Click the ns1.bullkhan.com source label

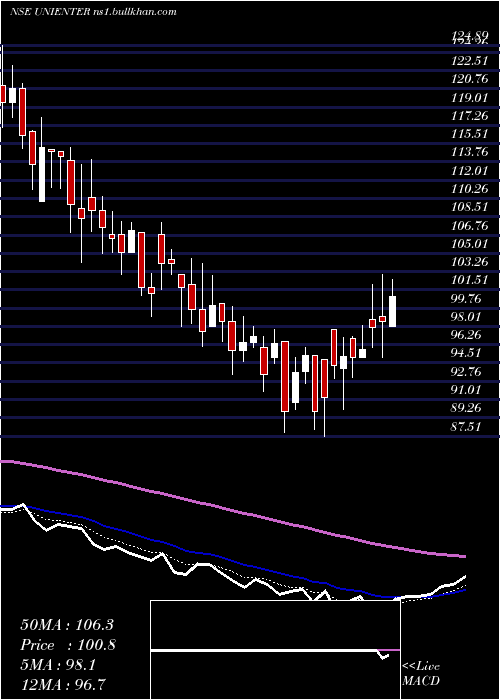pyautogui.click(x=135, y=12)
